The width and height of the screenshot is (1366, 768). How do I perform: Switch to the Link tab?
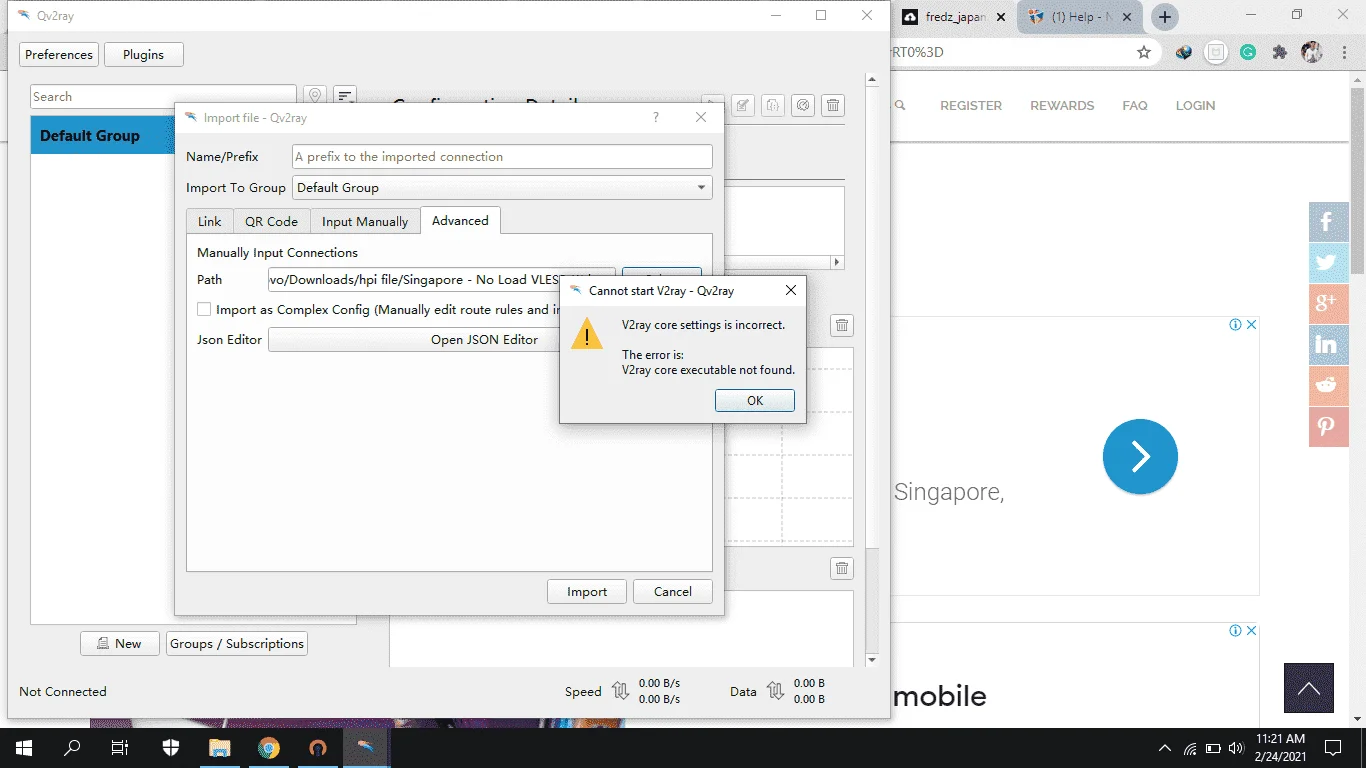(210, 221)
